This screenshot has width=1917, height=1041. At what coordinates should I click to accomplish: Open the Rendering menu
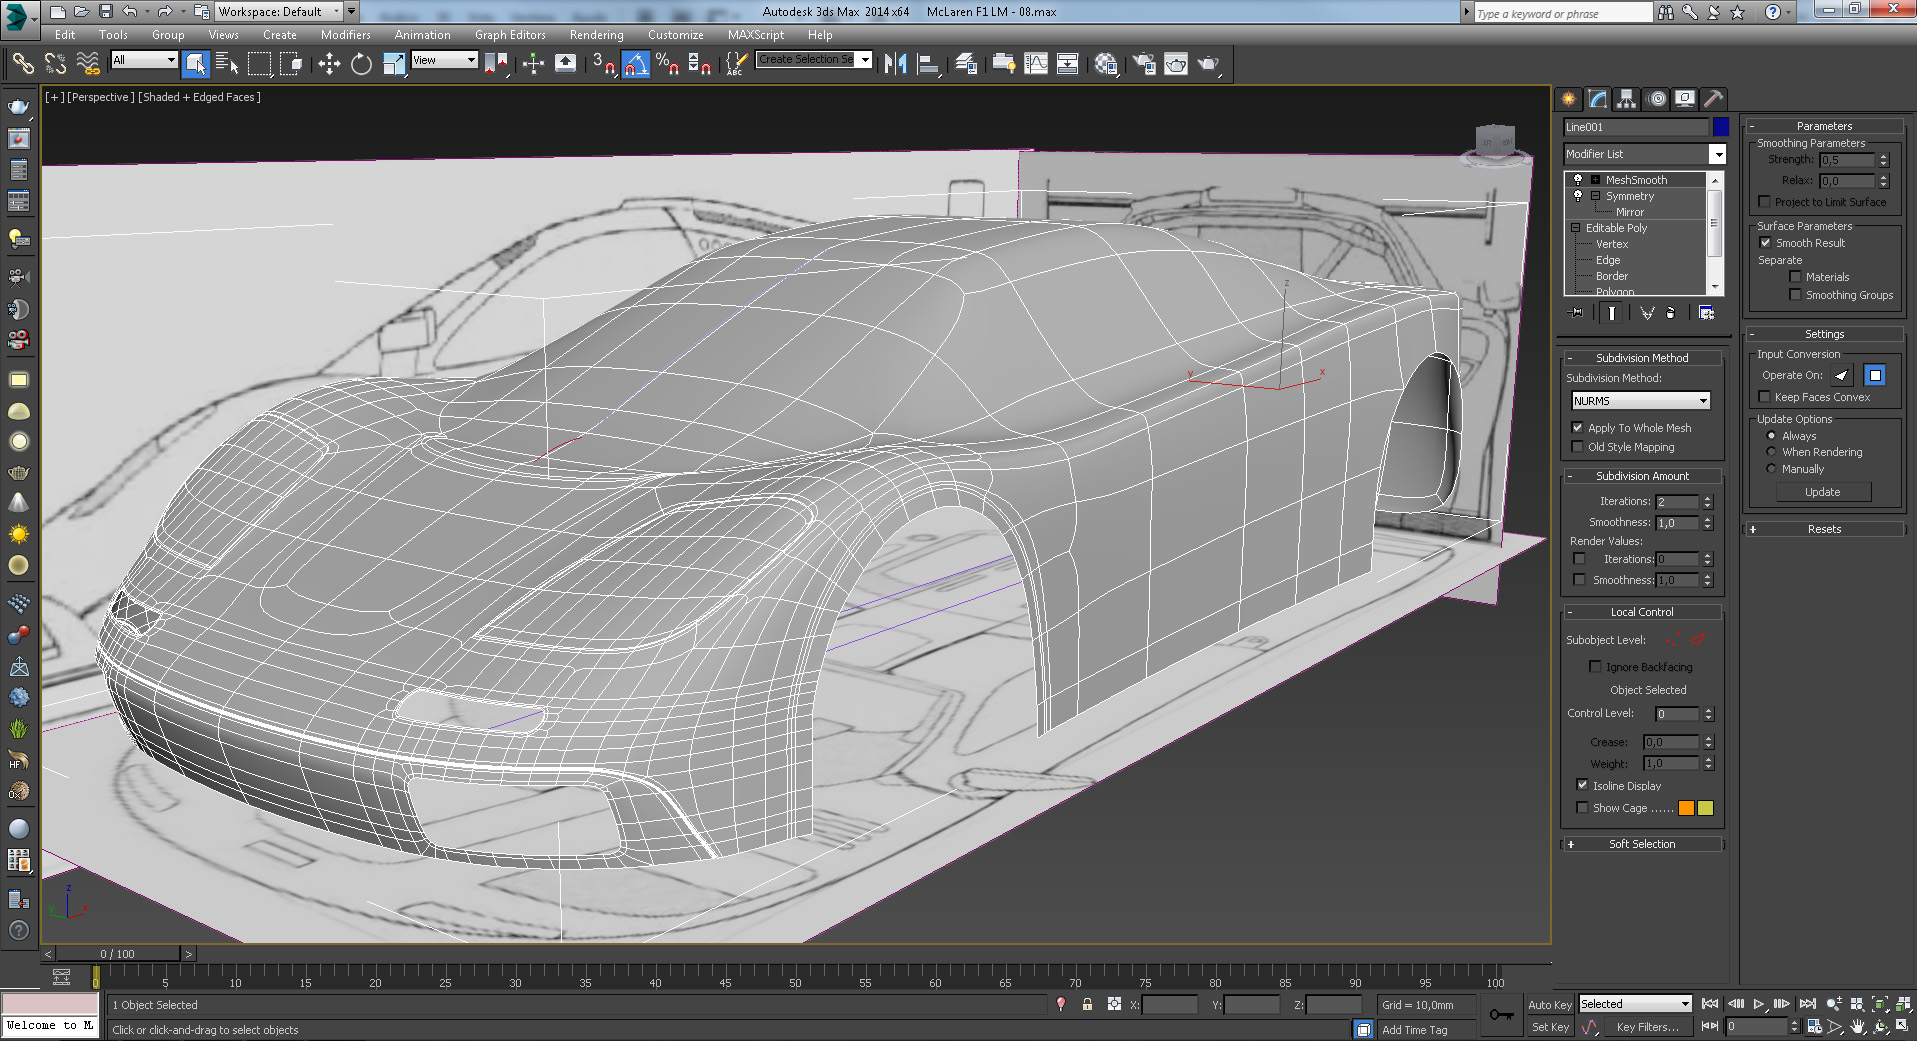coord(596,35)
